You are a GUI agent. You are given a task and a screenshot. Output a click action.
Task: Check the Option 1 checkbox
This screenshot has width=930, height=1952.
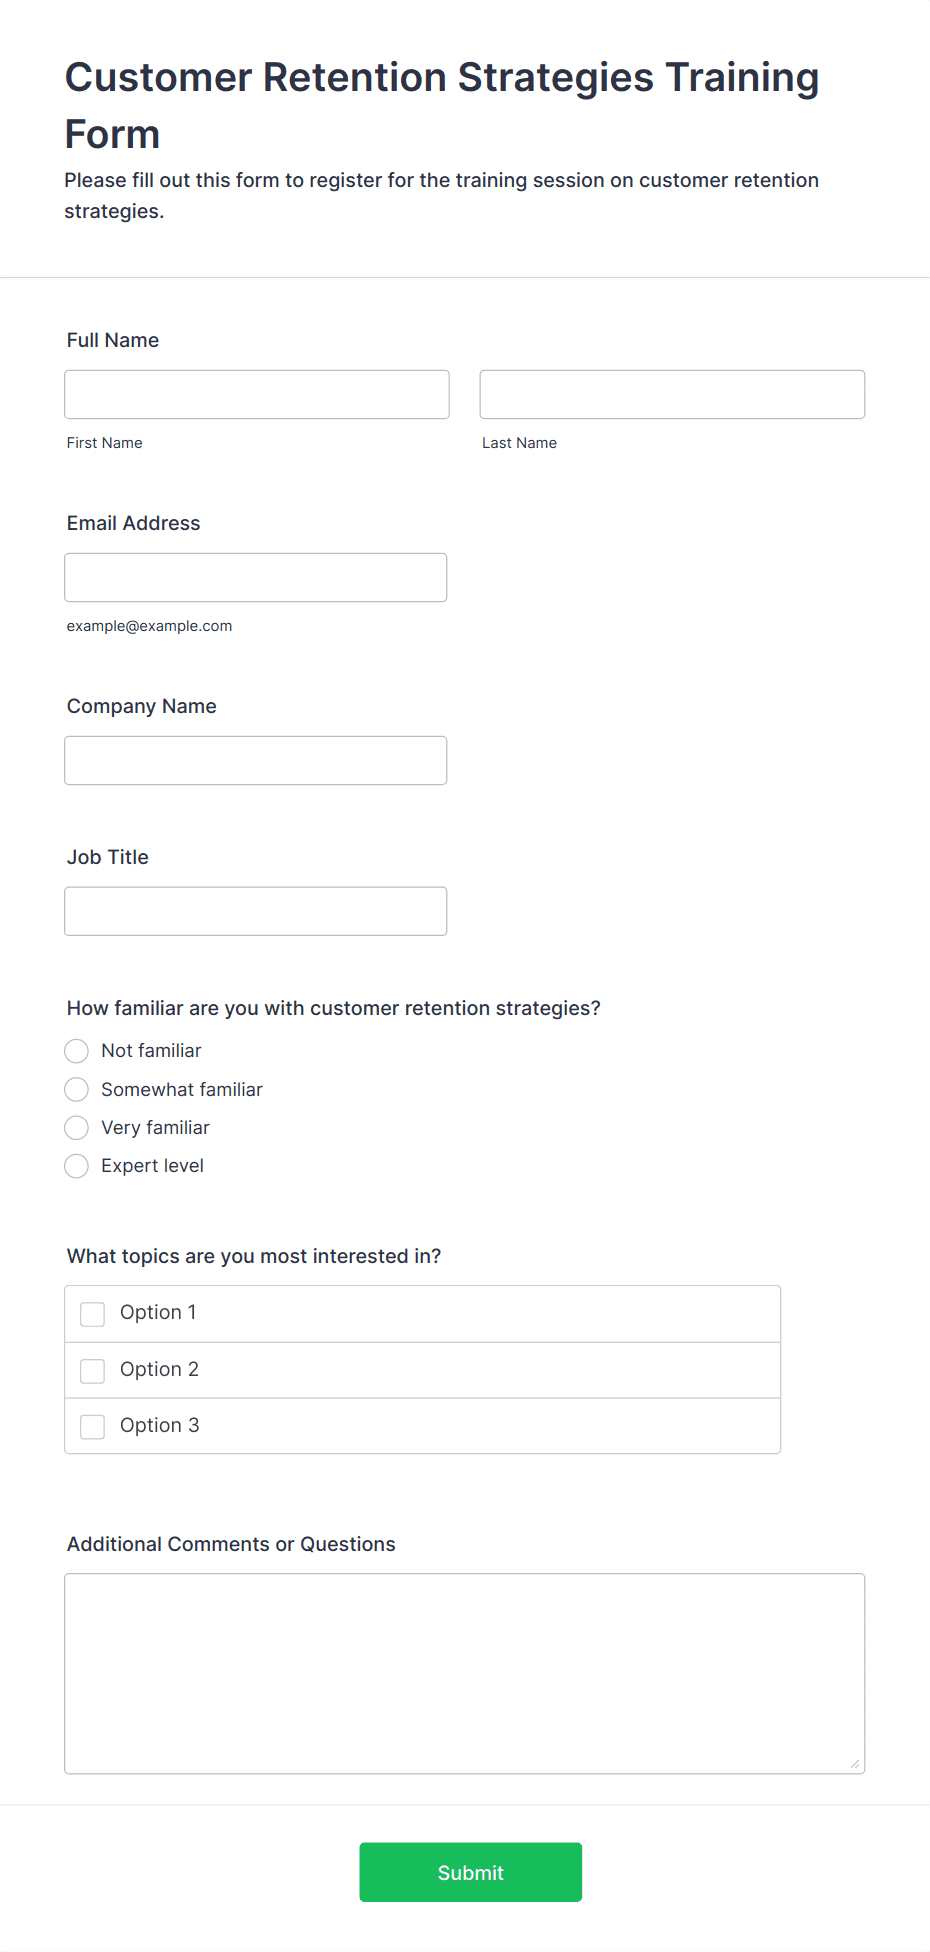[93, 1314]
